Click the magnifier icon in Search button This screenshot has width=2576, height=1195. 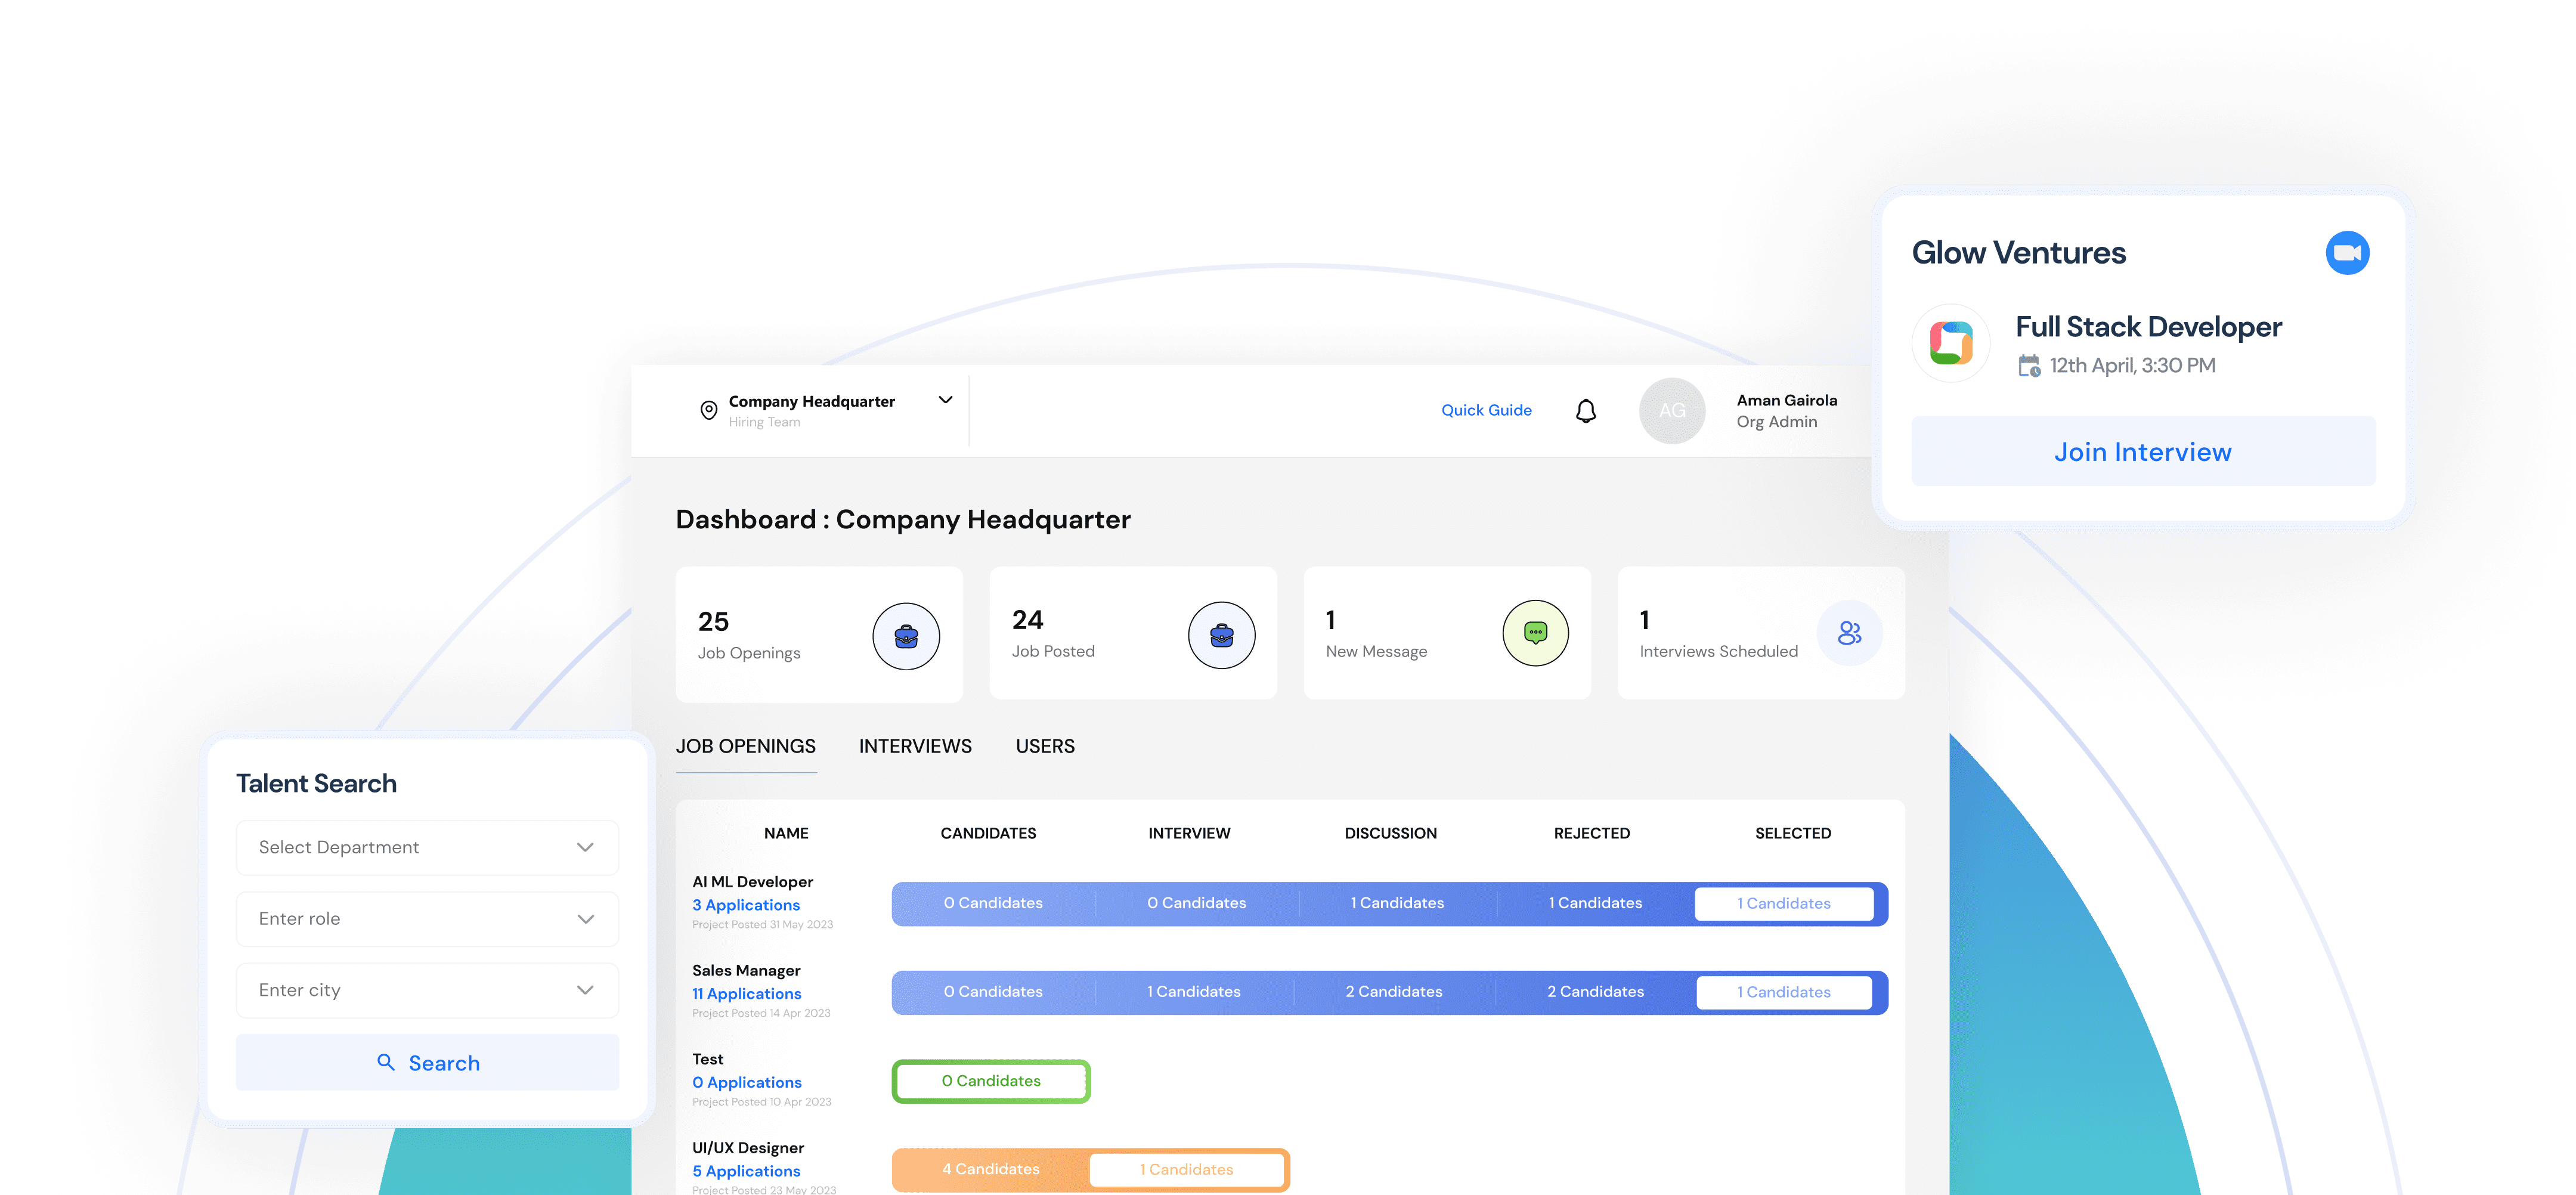point(386,1062)
